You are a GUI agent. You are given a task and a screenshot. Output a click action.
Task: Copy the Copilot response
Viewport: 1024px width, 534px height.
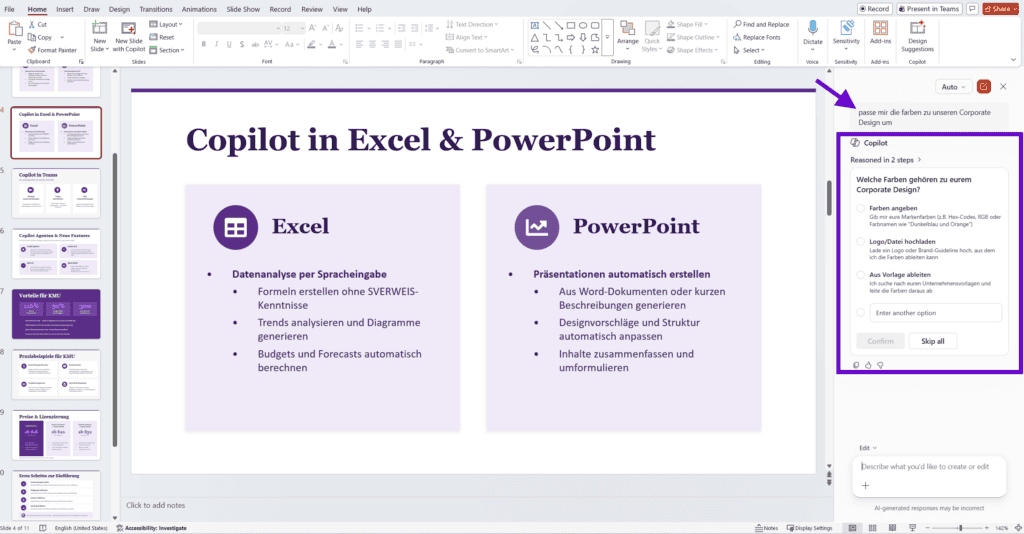(x=856, y=365)
